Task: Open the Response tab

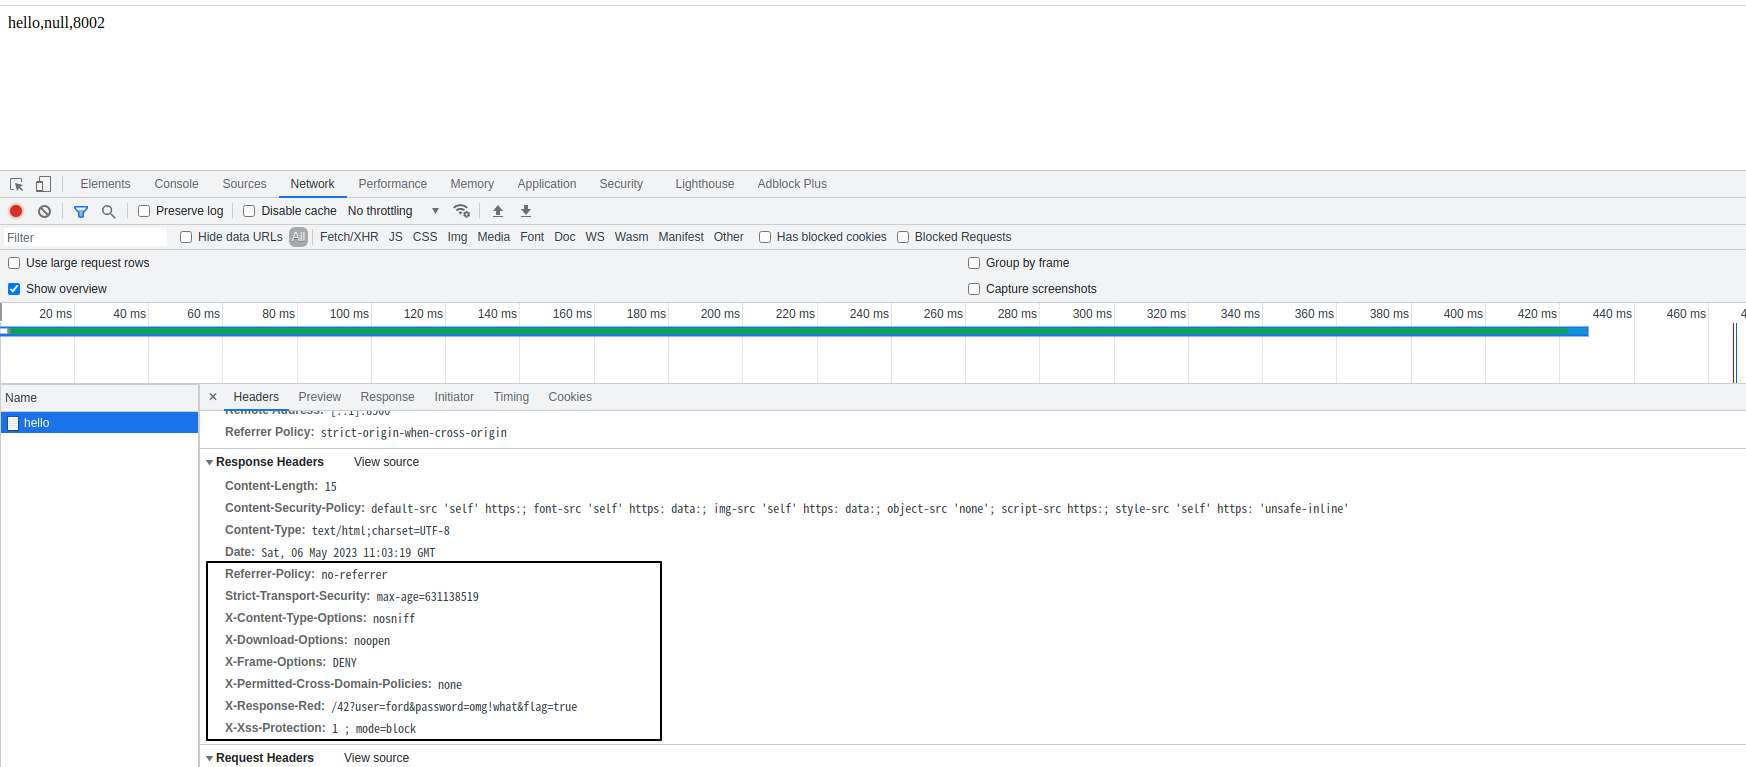Action: tap(387, 397)
